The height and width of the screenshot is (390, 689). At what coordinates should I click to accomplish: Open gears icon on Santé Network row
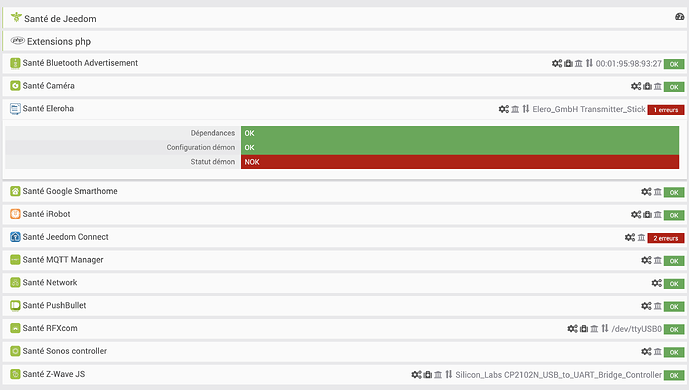point(656,283)
